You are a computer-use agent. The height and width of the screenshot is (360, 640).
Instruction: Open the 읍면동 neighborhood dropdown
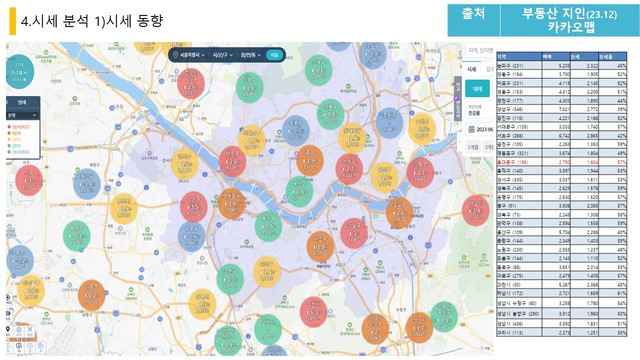click(251, 55)
